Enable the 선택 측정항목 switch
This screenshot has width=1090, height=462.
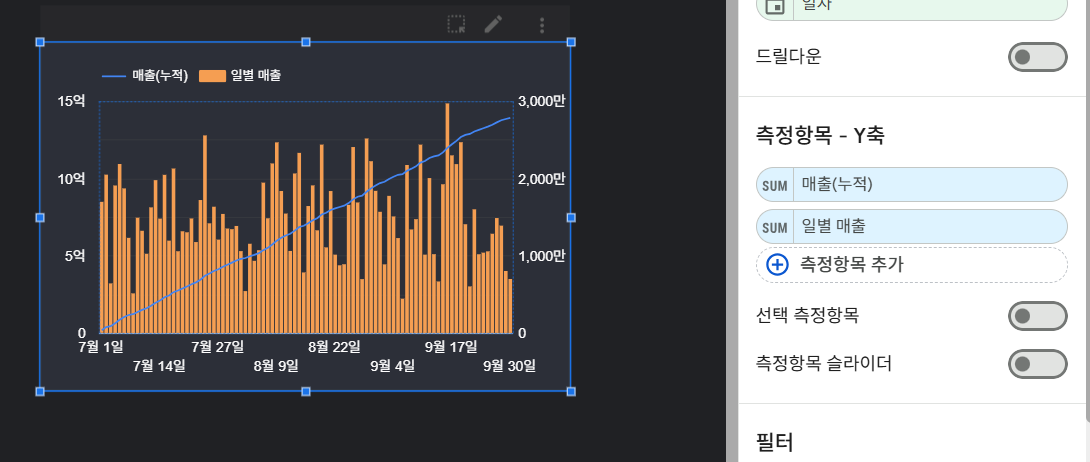click(1037, 316)
